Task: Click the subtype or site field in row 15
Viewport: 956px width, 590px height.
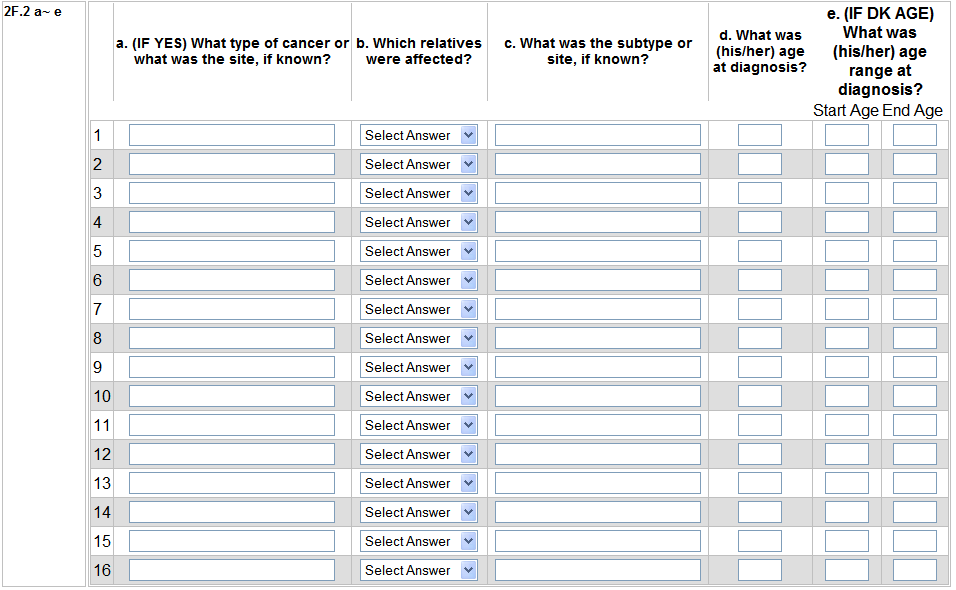Action: (x=598, y=541)
